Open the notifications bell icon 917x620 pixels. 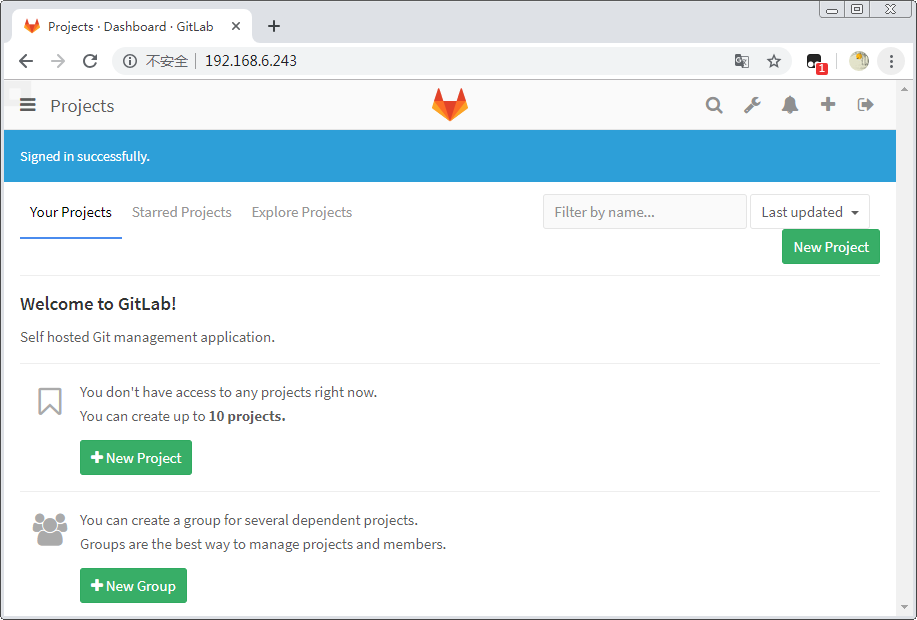point(790,105)
